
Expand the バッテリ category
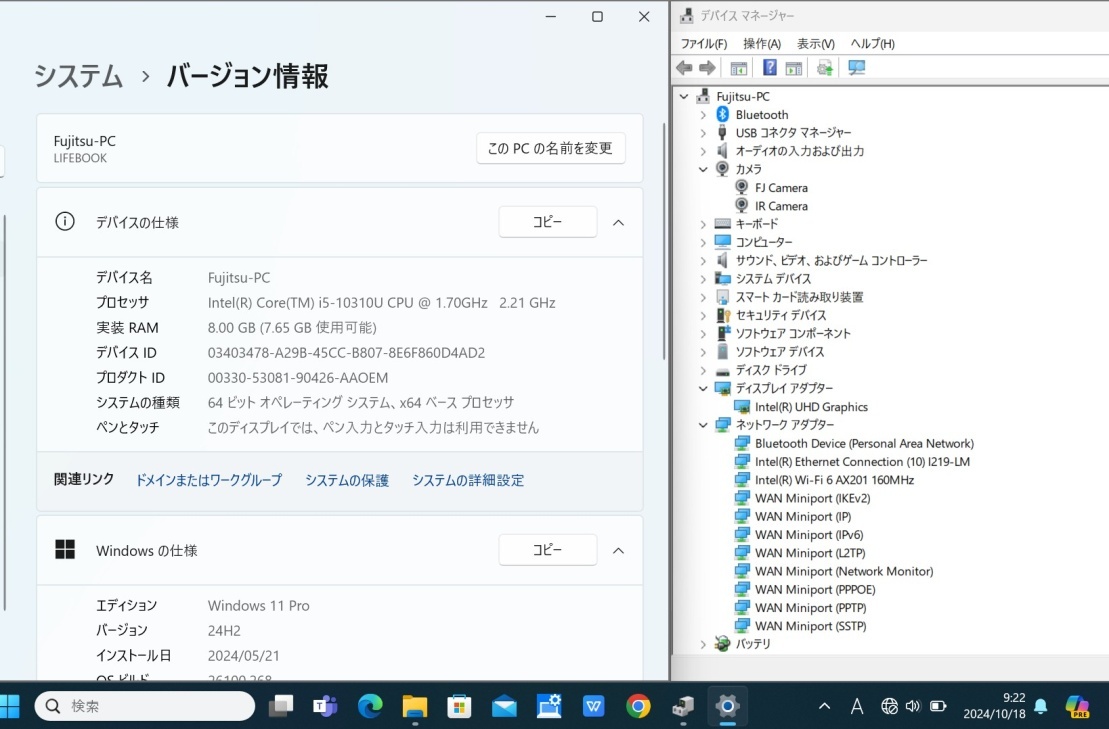[703, 644]
